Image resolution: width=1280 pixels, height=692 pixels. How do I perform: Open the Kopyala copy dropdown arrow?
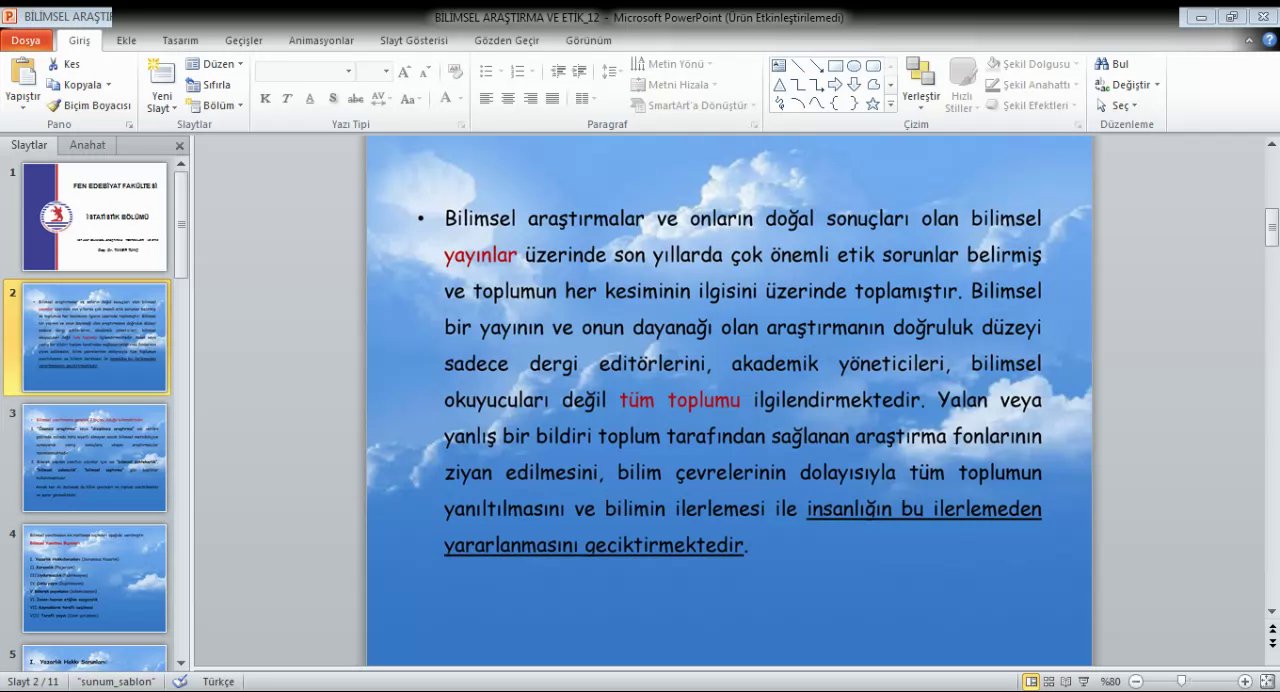(108, 85)
